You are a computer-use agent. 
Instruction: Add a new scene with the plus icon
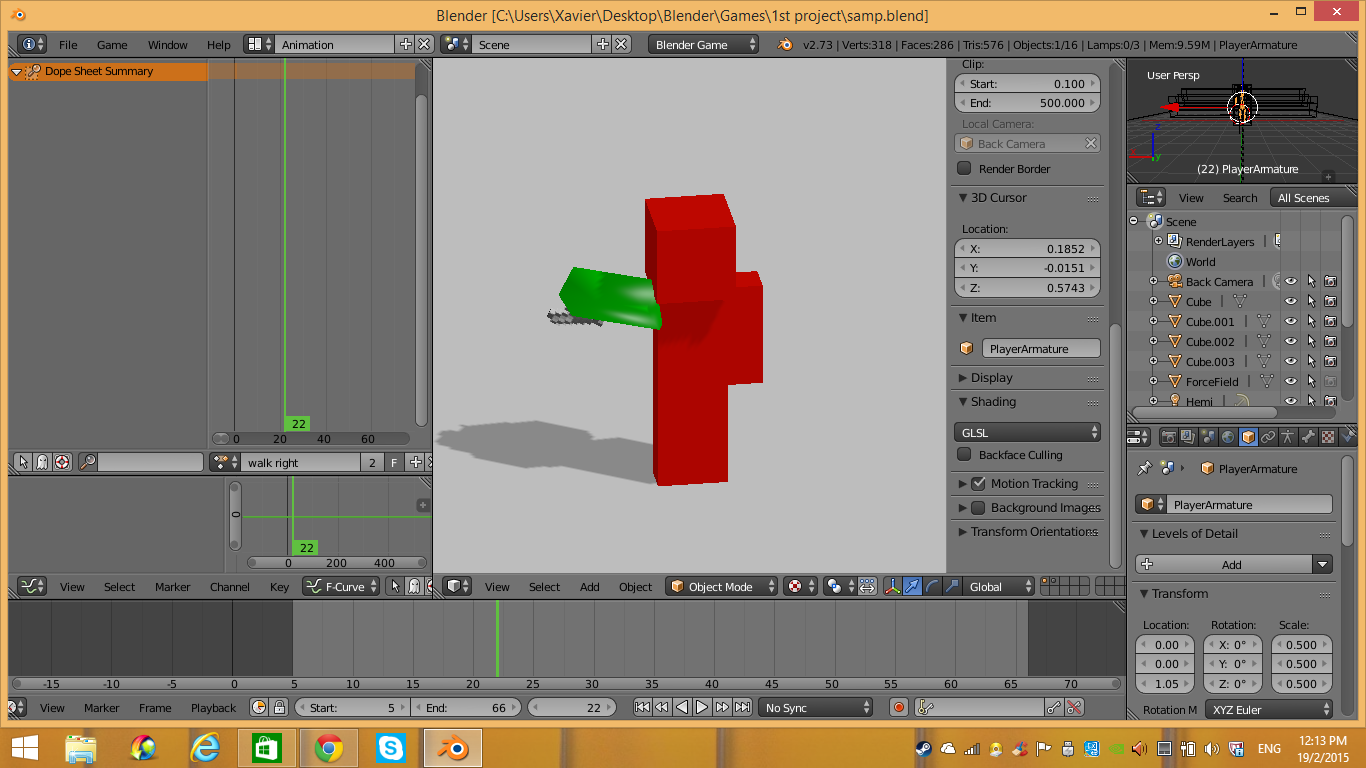[x=602, y=44]
